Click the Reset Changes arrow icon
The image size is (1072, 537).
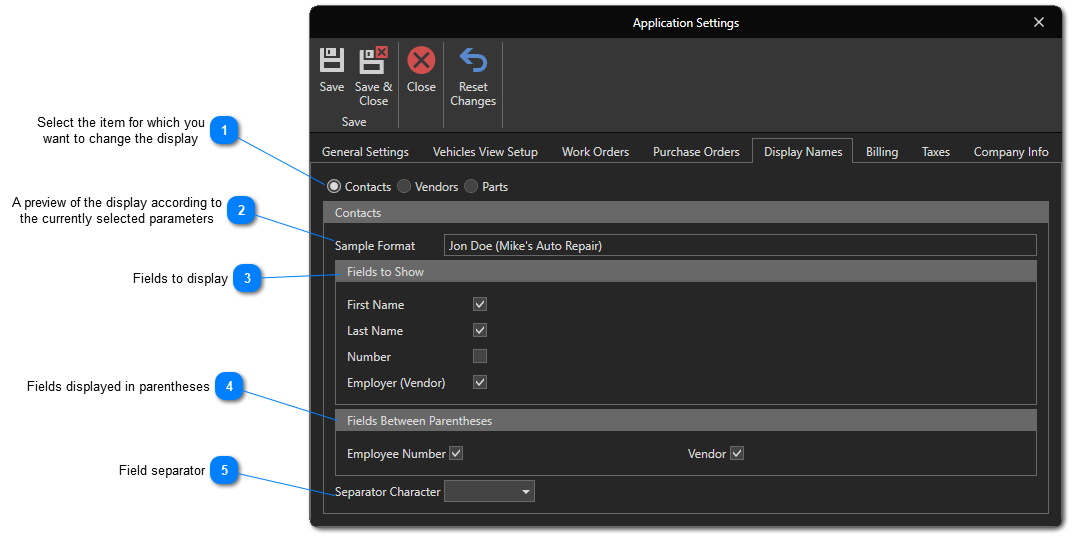(473, 61)
